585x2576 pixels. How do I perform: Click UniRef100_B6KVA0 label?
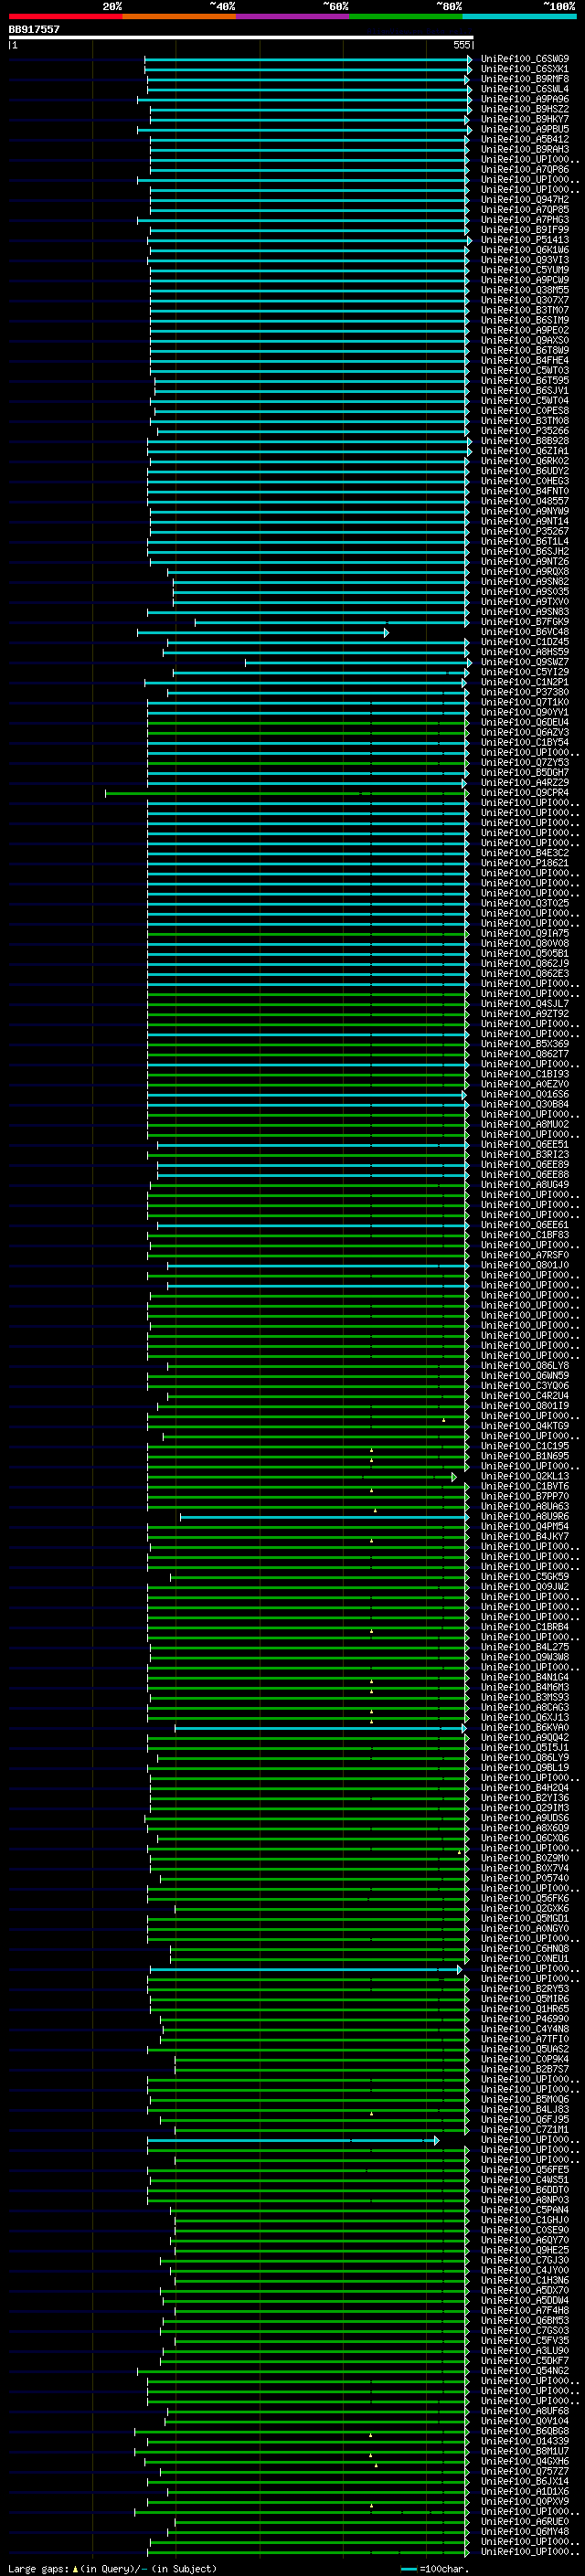tap(525, 1728)
